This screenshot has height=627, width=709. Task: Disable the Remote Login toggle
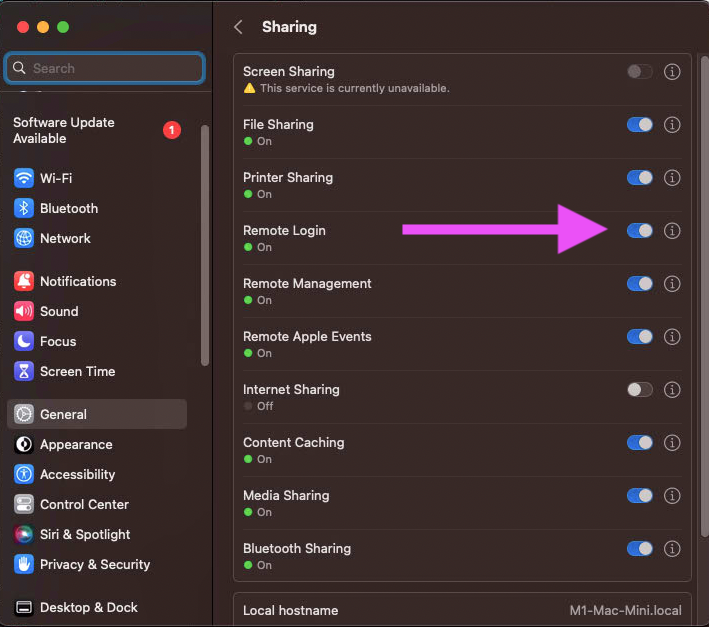[639, 231]
